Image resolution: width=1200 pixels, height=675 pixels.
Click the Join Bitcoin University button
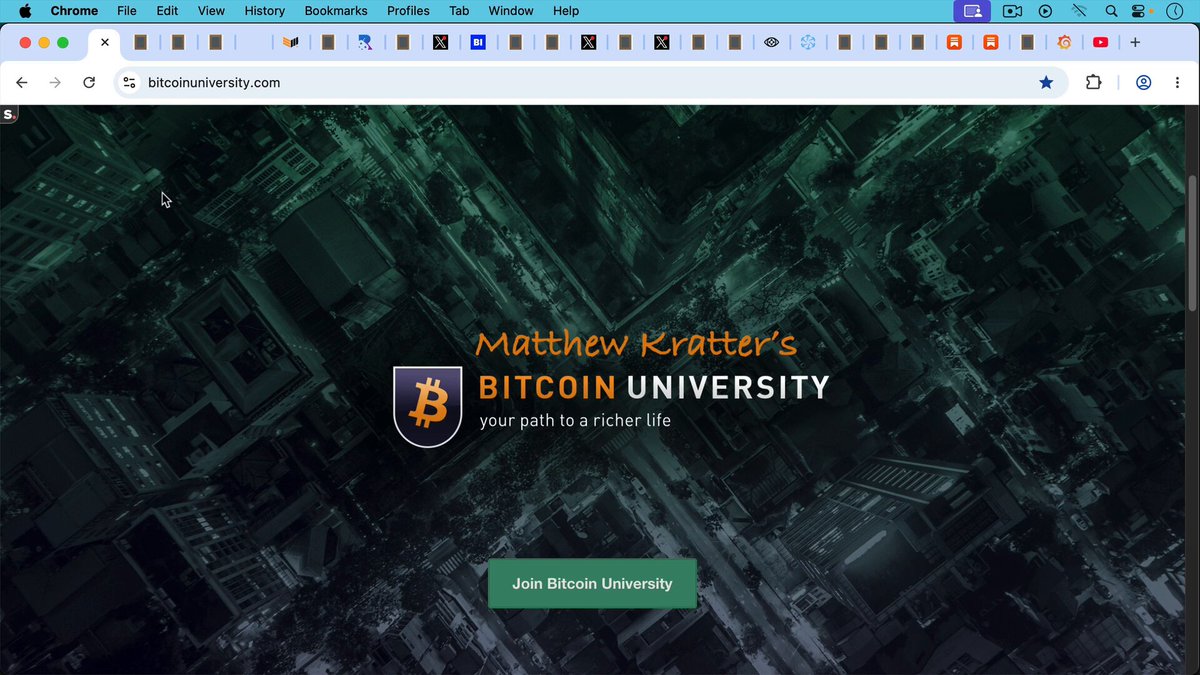point(592,584)
